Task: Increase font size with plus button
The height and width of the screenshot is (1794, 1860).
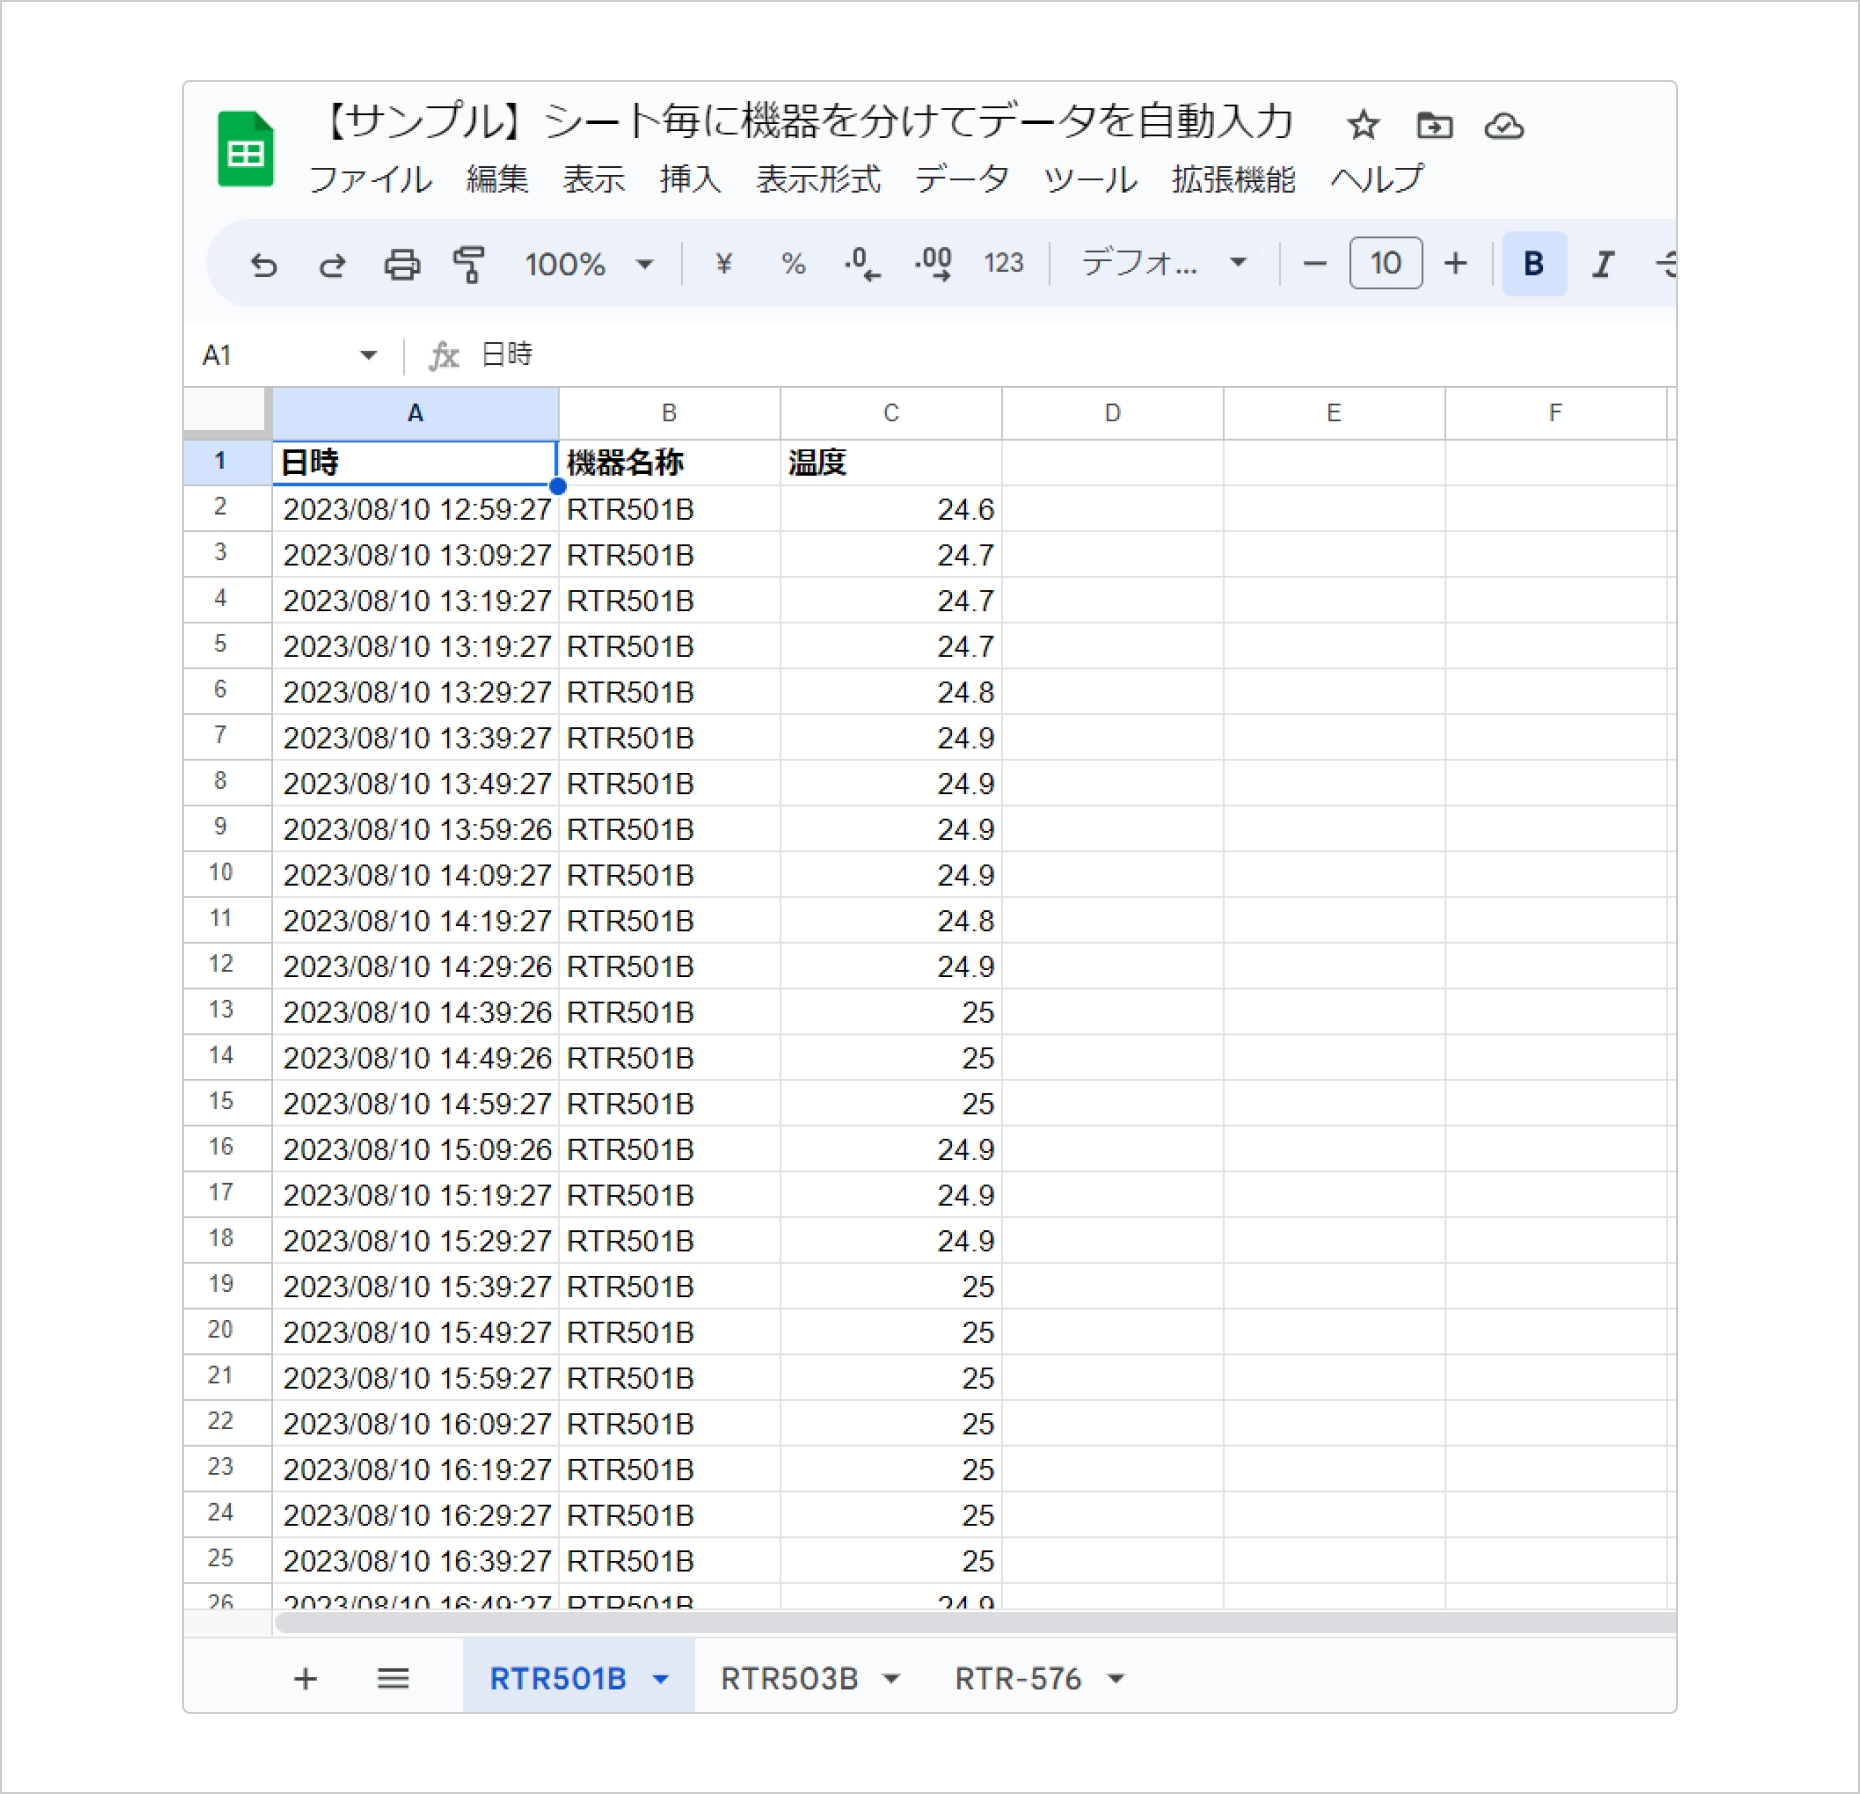Action: tap(1456, 264)
